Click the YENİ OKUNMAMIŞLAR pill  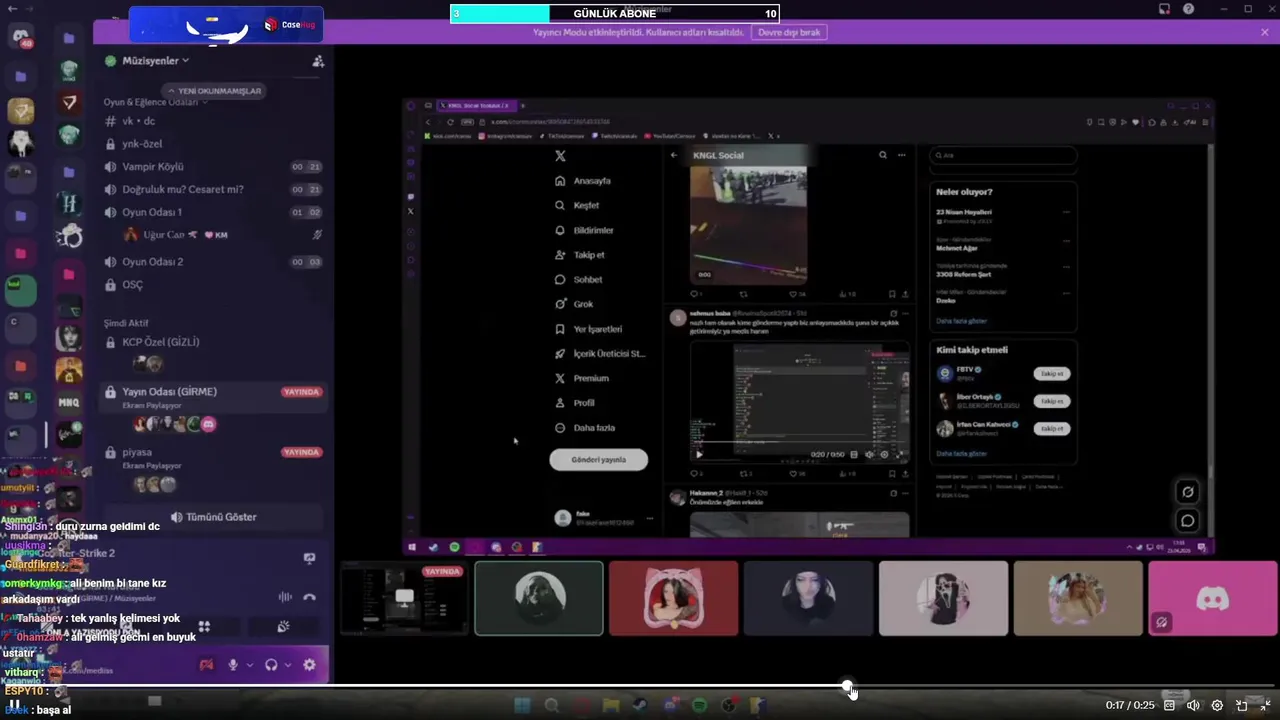click(x=214, y=91)
